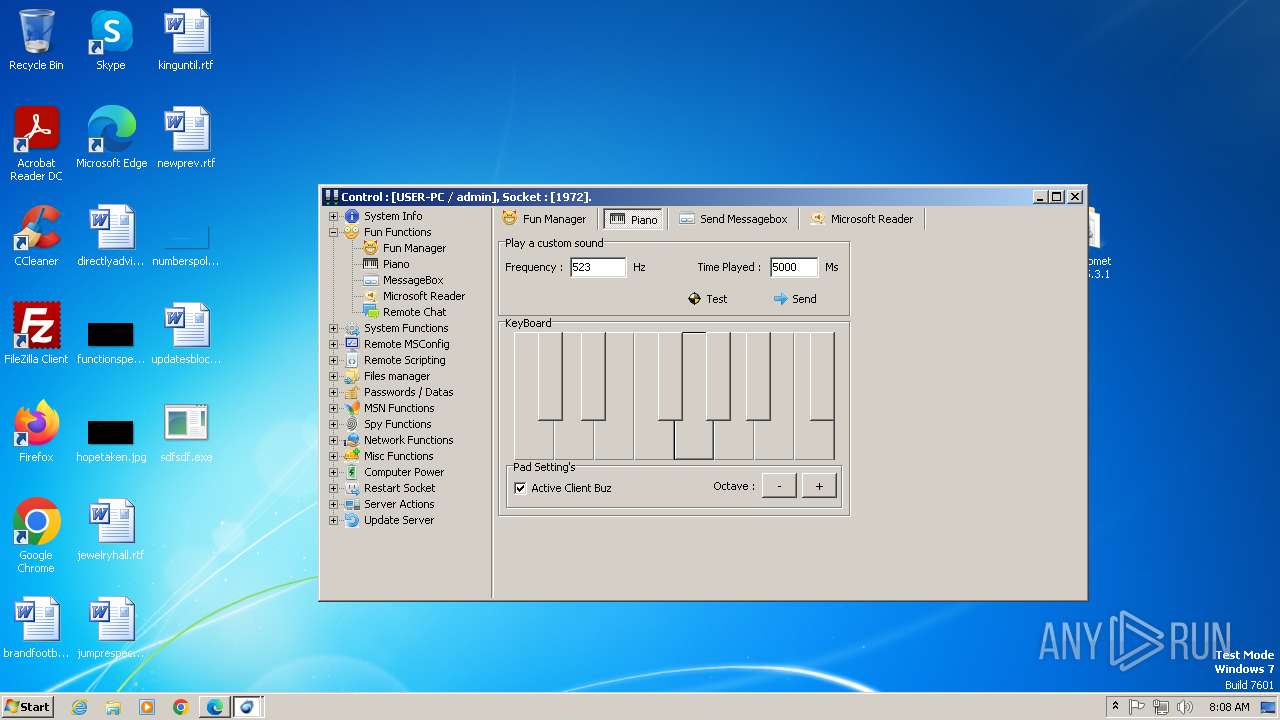Expand the Network Functions node
The height and width of the screenshot is (720, 1280).
point(334,440)
